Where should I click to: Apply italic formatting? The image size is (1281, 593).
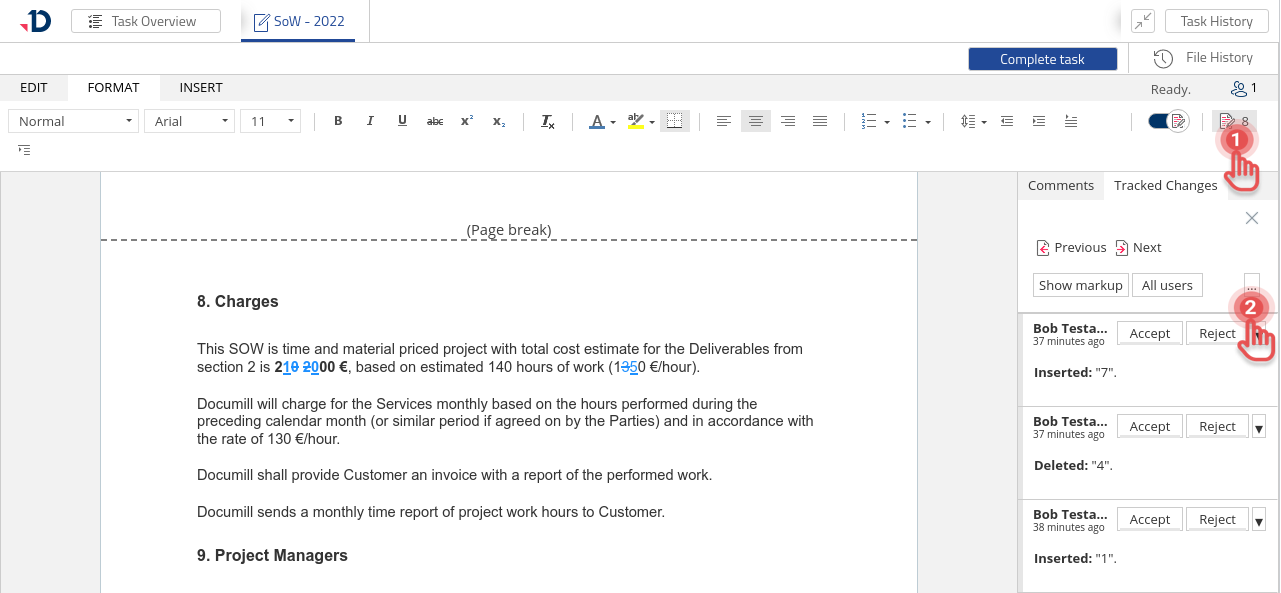tap(370, 121)
